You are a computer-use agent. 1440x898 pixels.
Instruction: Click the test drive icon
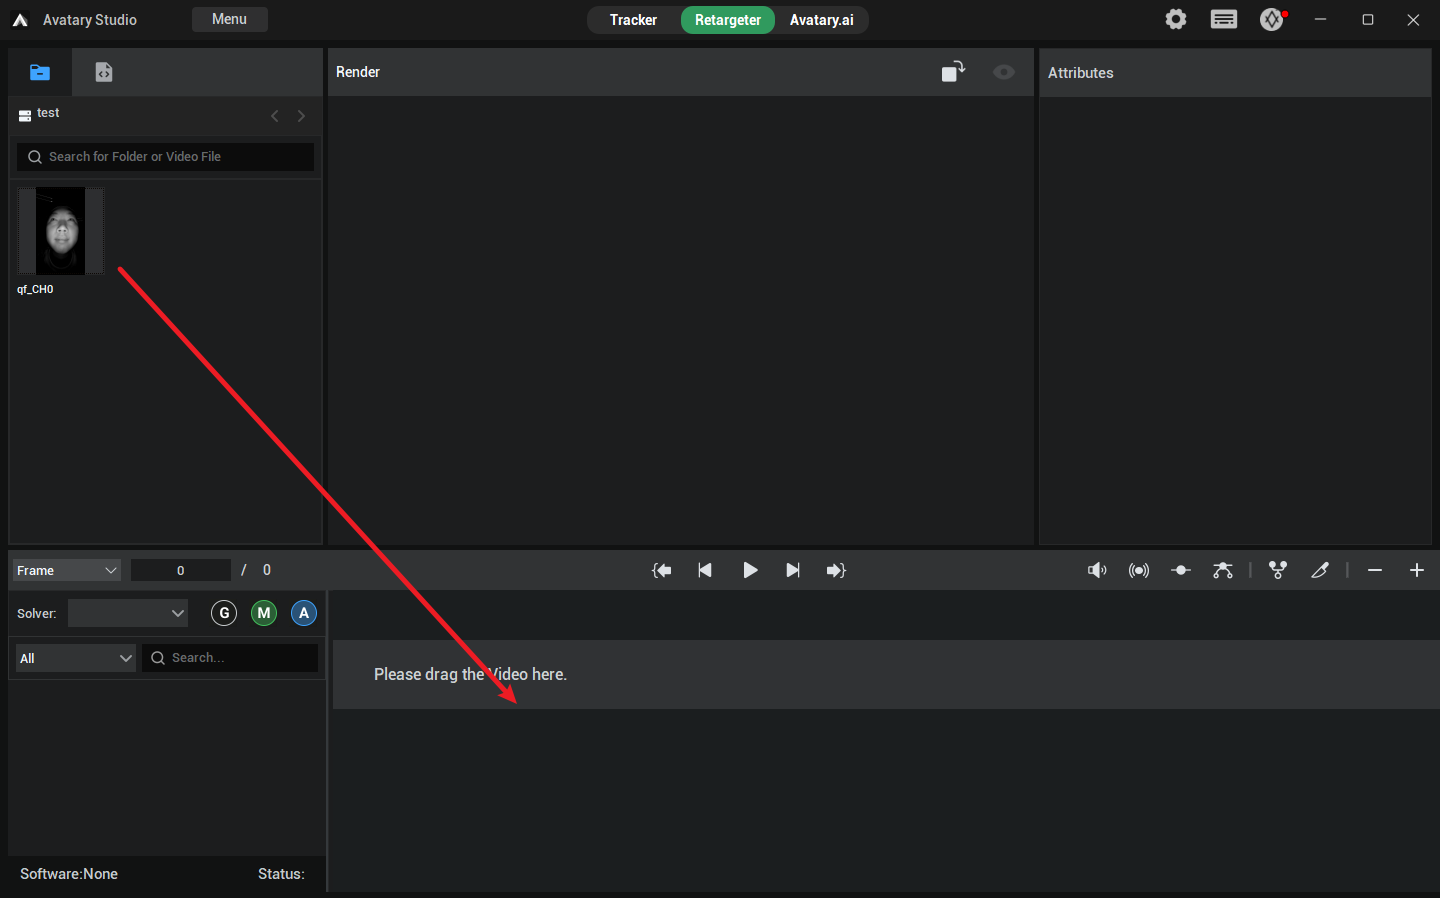click(x=25, y=116)
